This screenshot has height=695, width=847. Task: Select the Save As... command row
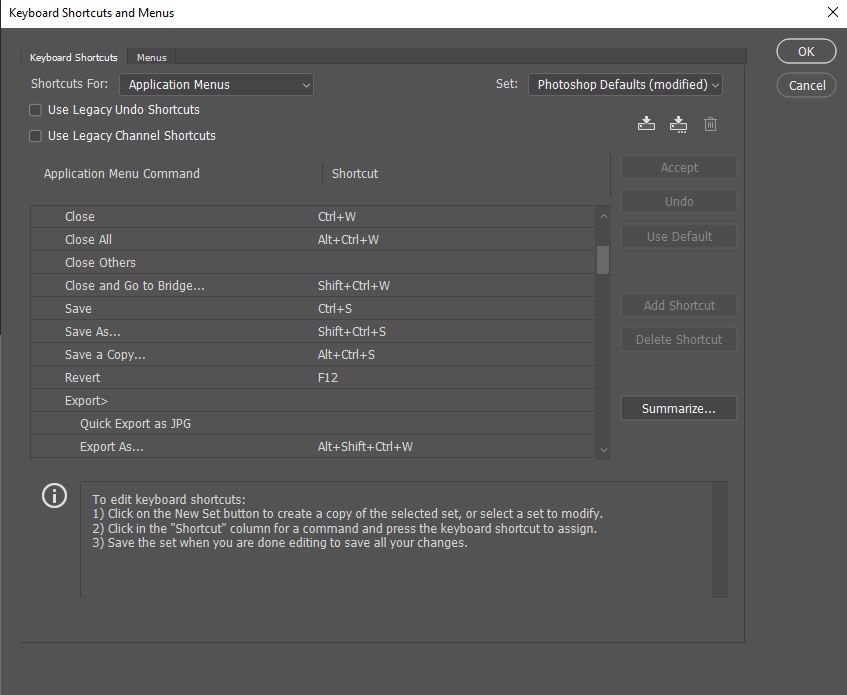tap(312, 332)
